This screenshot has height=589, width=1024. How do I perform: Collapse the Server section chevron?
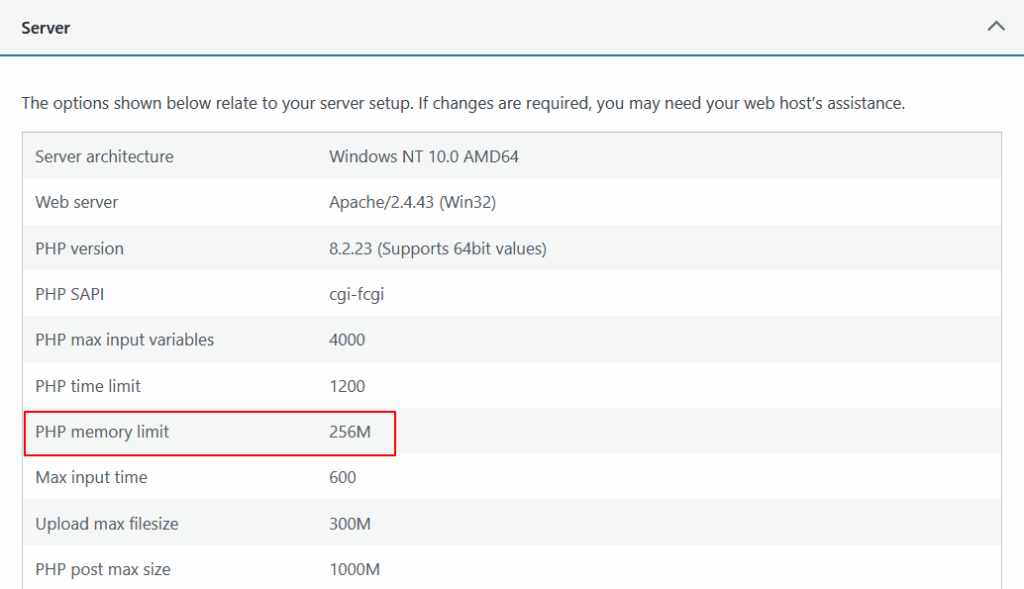click(x=995, y=27)
